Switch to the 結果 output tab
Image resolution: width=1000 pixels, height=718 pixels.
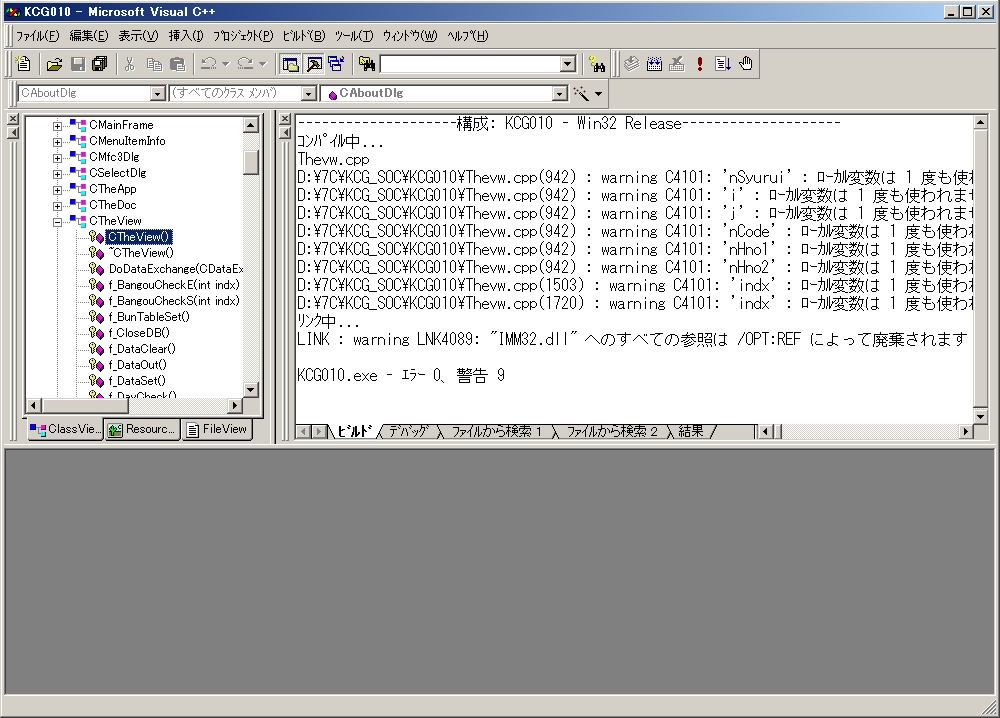pyautogui.click(x=691, y=432)
